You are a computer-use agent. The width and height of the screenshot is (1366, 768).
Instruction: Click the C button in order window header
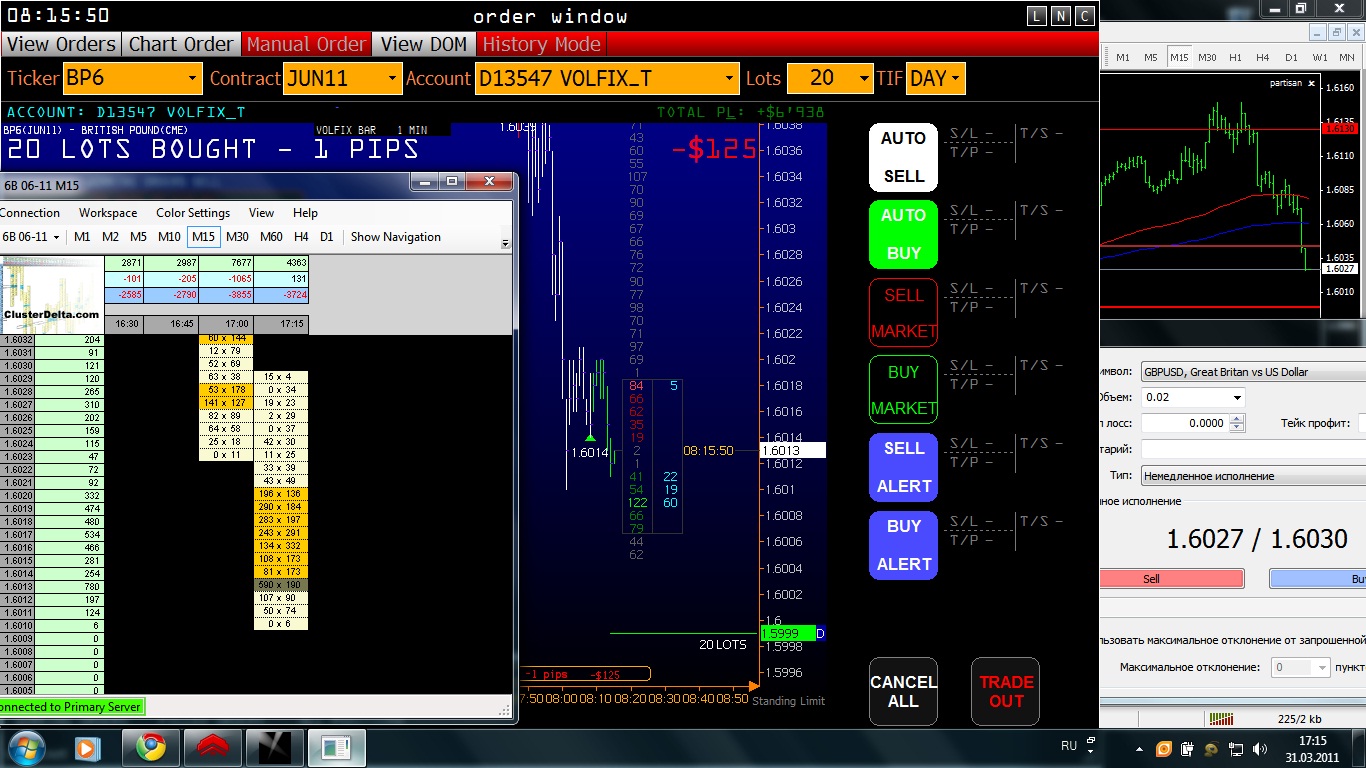(1085, 15)
